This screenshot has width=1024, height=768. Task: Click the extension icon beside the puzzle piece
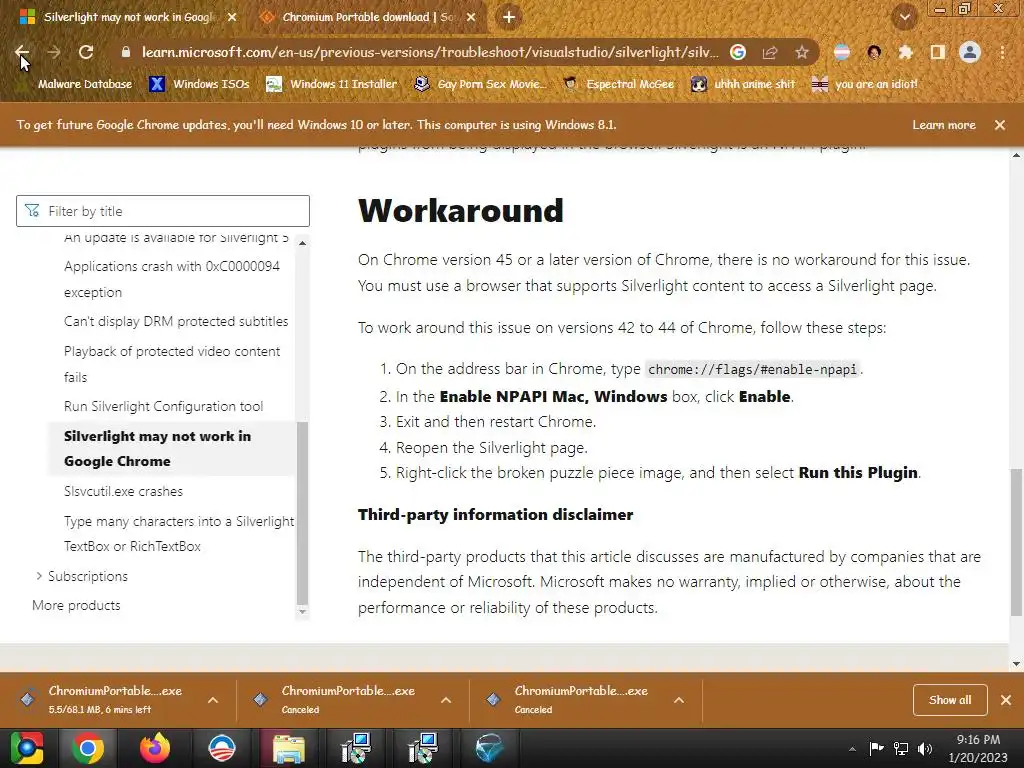874,52
